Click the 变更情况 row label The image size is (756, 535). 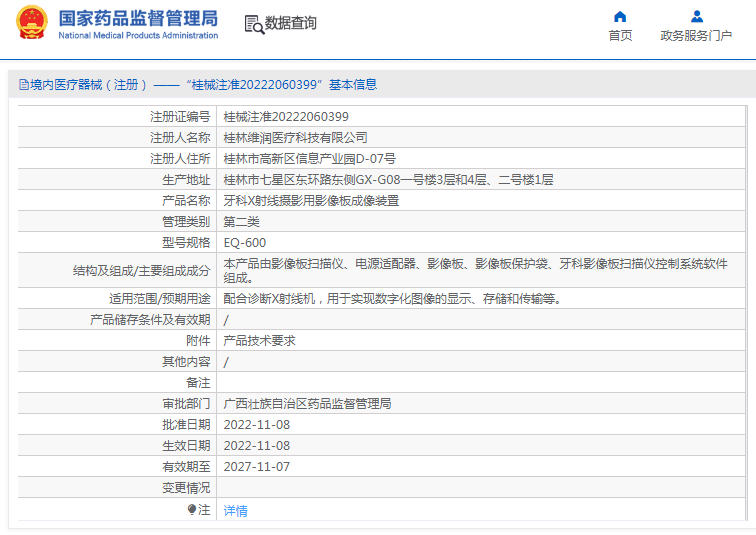tap(186, 488)
